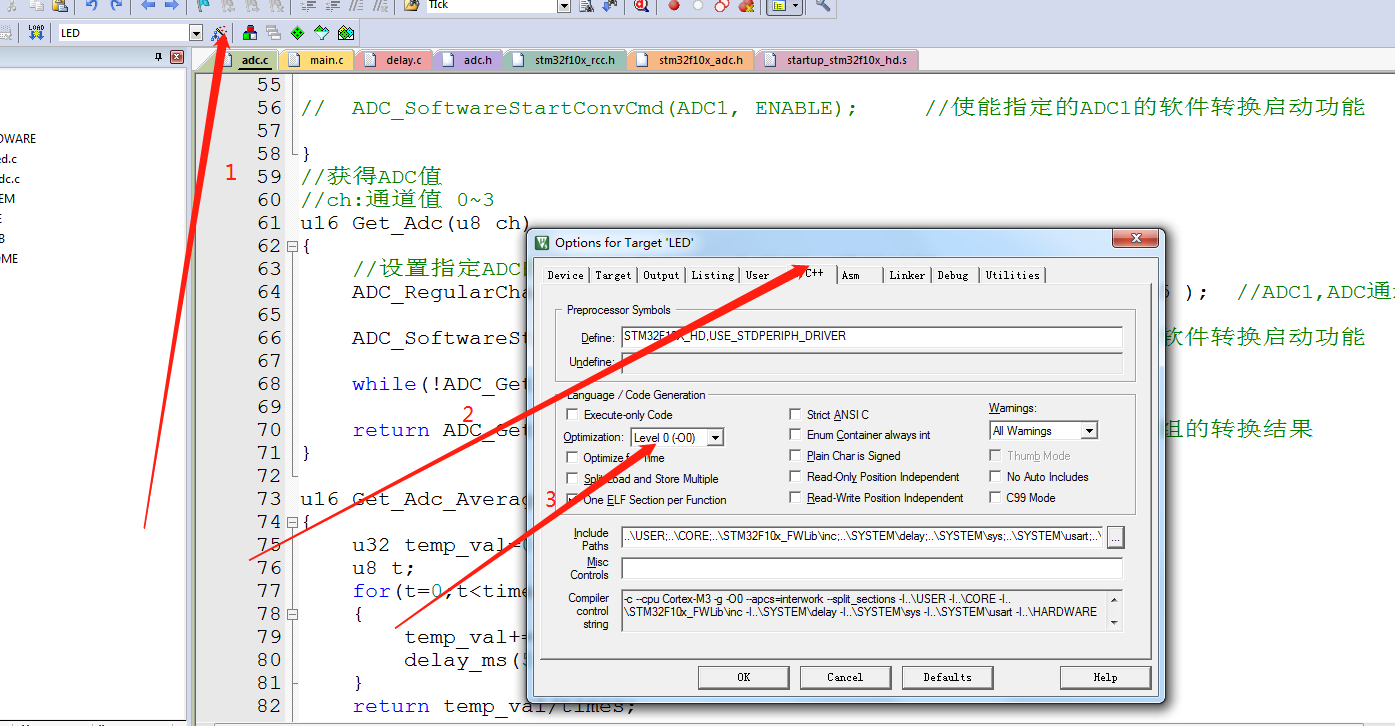Open Options for Target wand icon
1395x726 pixels.
click(x=218, y=32)
